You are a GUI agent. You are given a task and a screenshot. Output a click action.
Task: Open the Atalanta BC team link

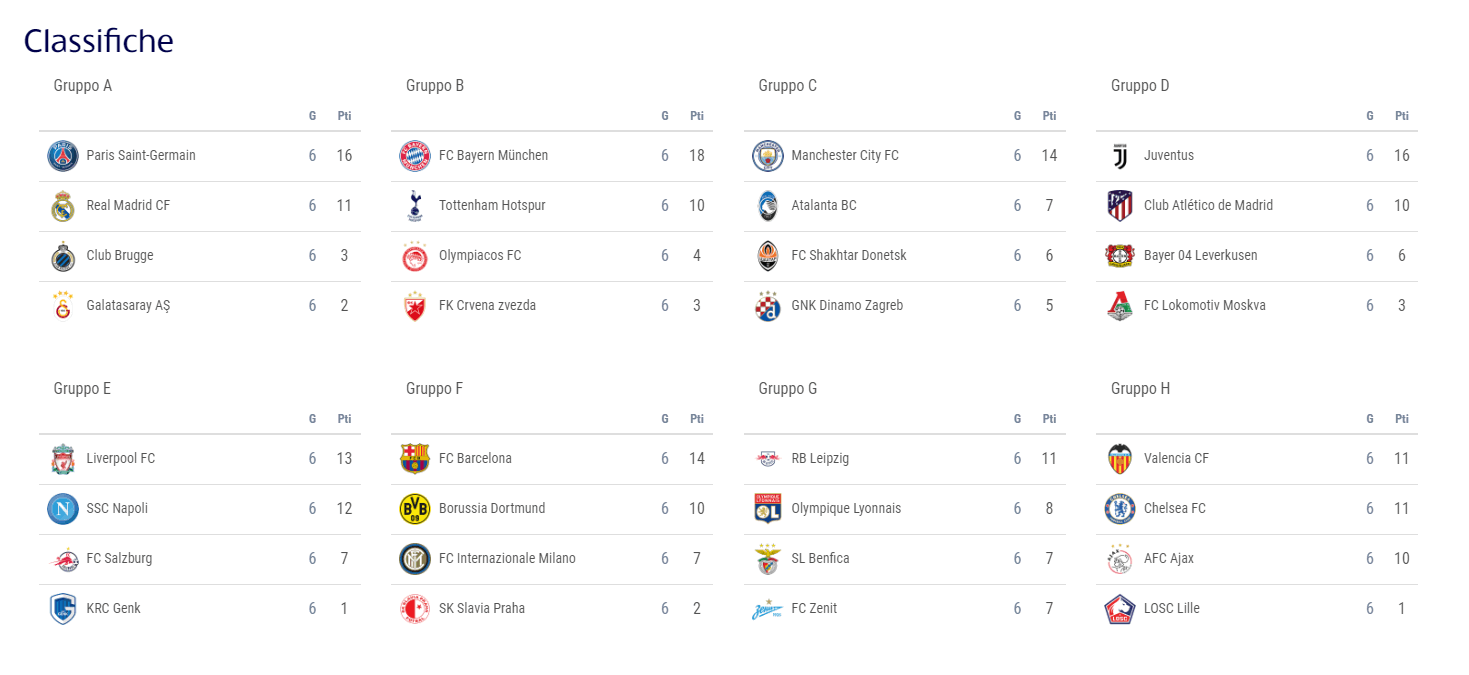(x=824, y=205)
